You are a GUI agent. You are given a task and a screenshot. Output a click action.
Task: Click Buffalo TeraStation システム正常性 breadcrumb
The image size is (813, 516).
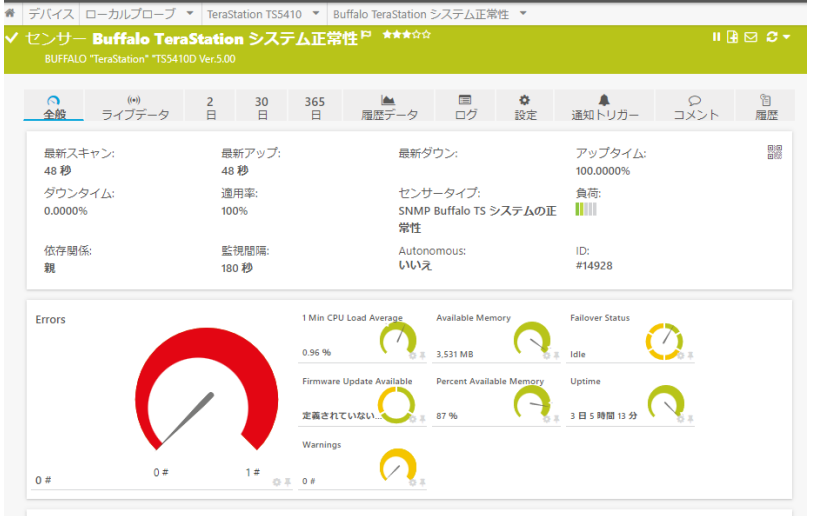[x=420, y=14]
